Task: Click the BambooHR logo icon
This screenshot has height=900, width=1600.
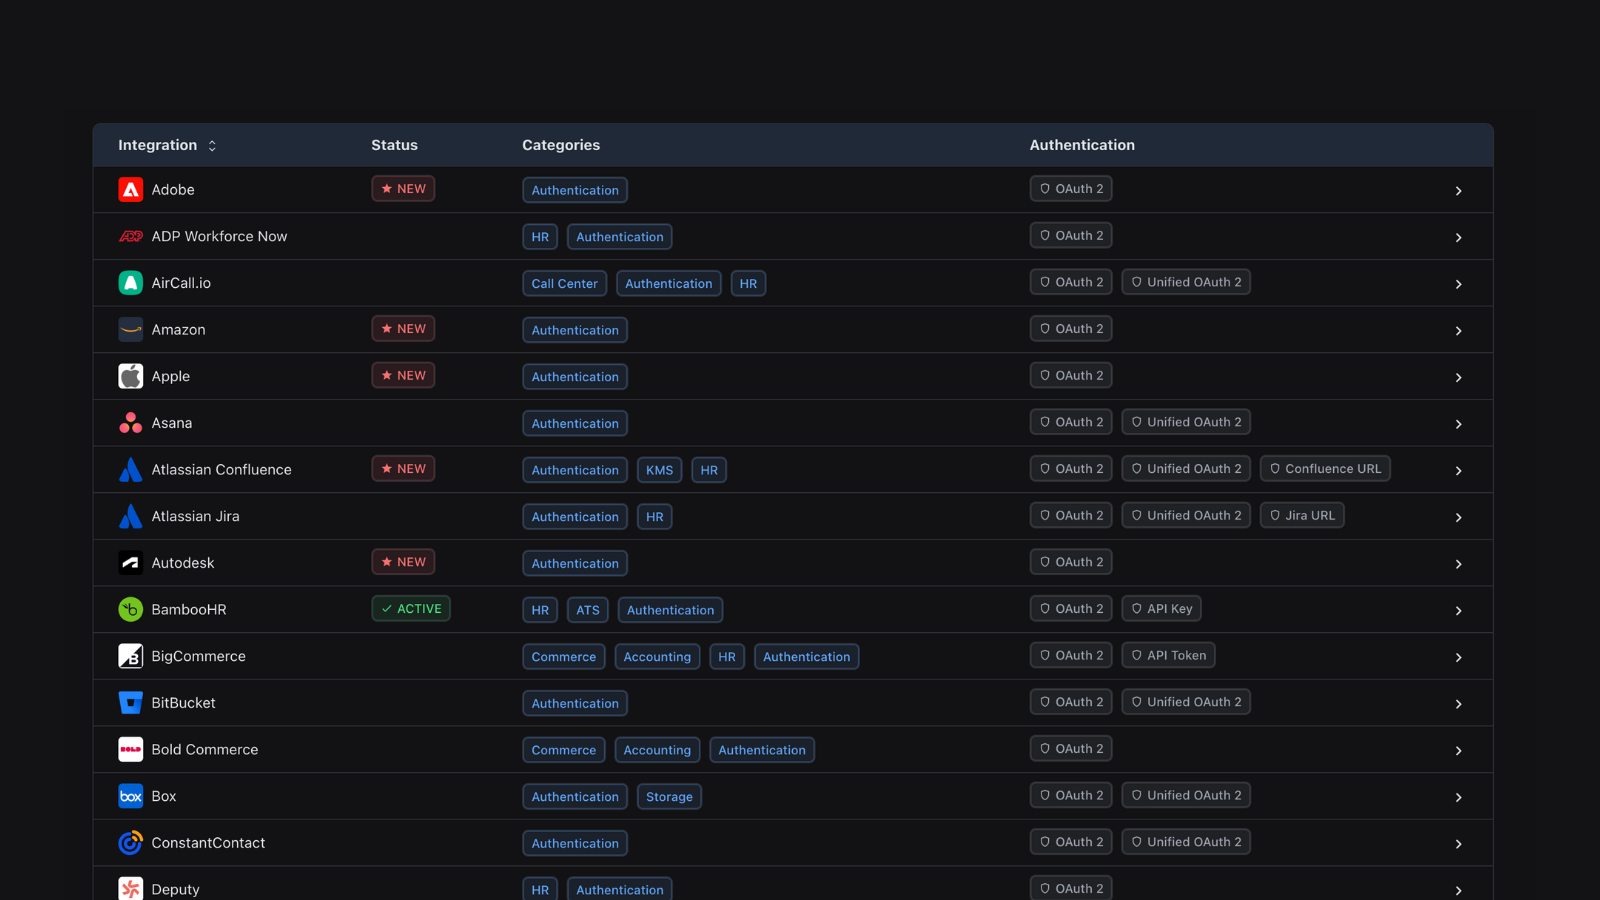Action: coord(130,609)
